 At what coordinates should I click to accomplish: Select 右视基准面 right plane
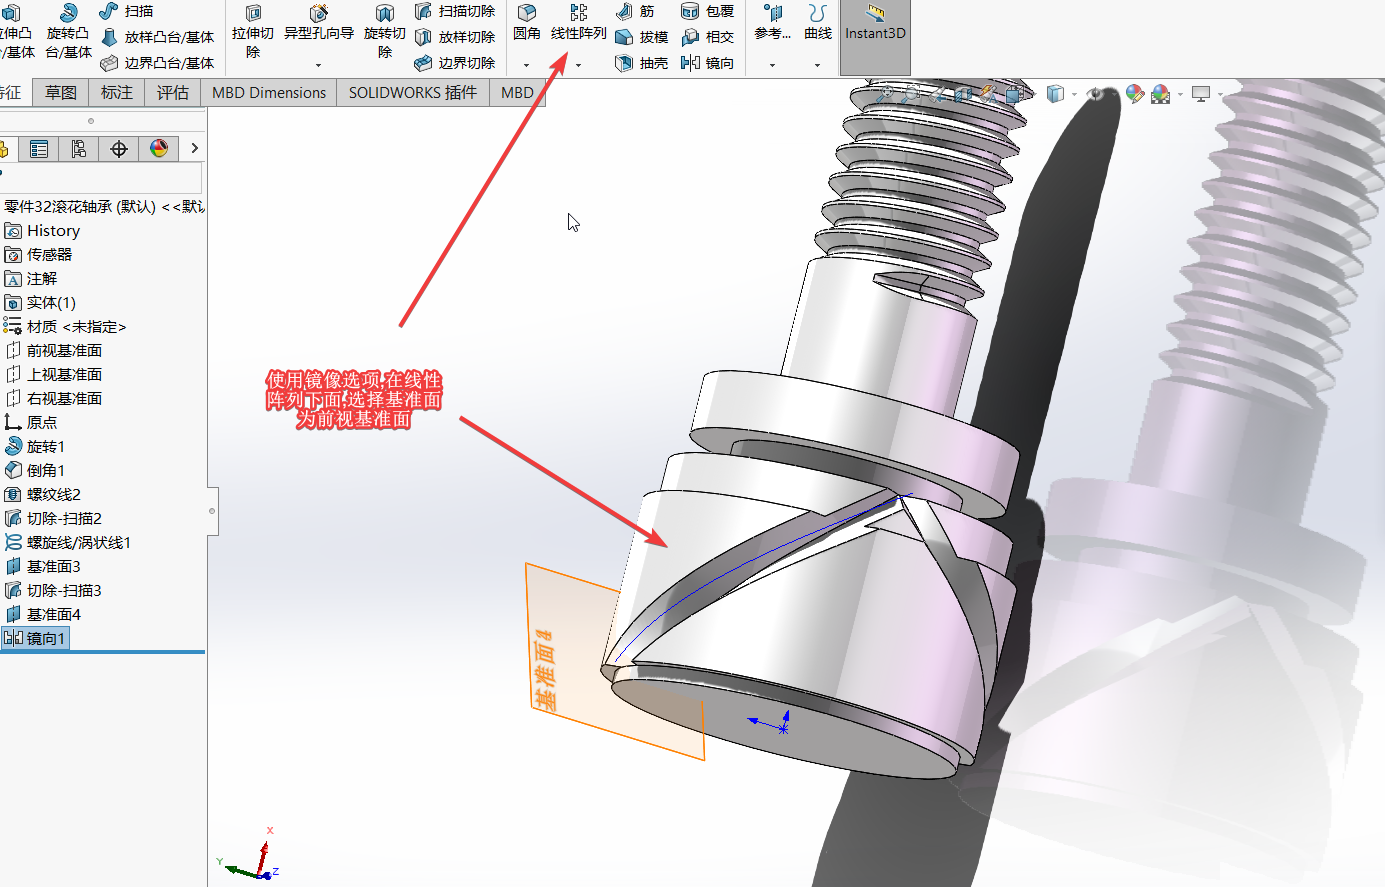53,399
